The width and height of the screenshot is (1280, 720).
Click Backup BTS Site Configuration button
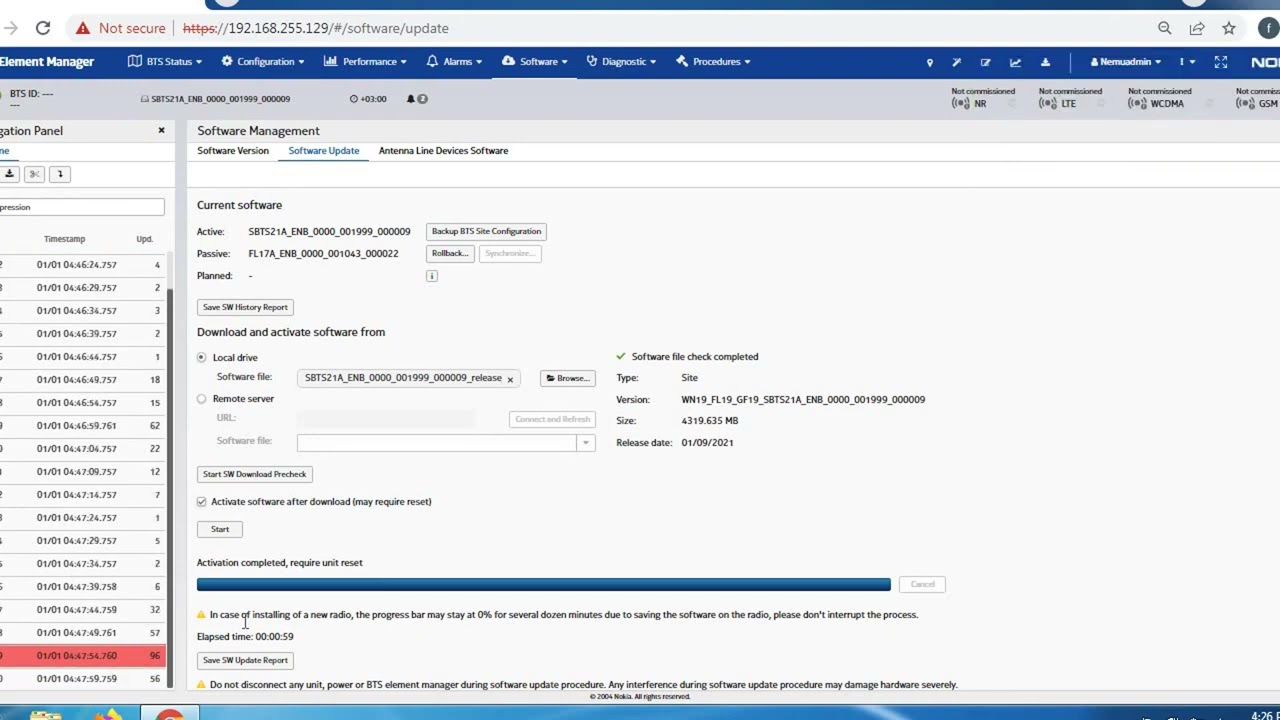coord(486,232)
